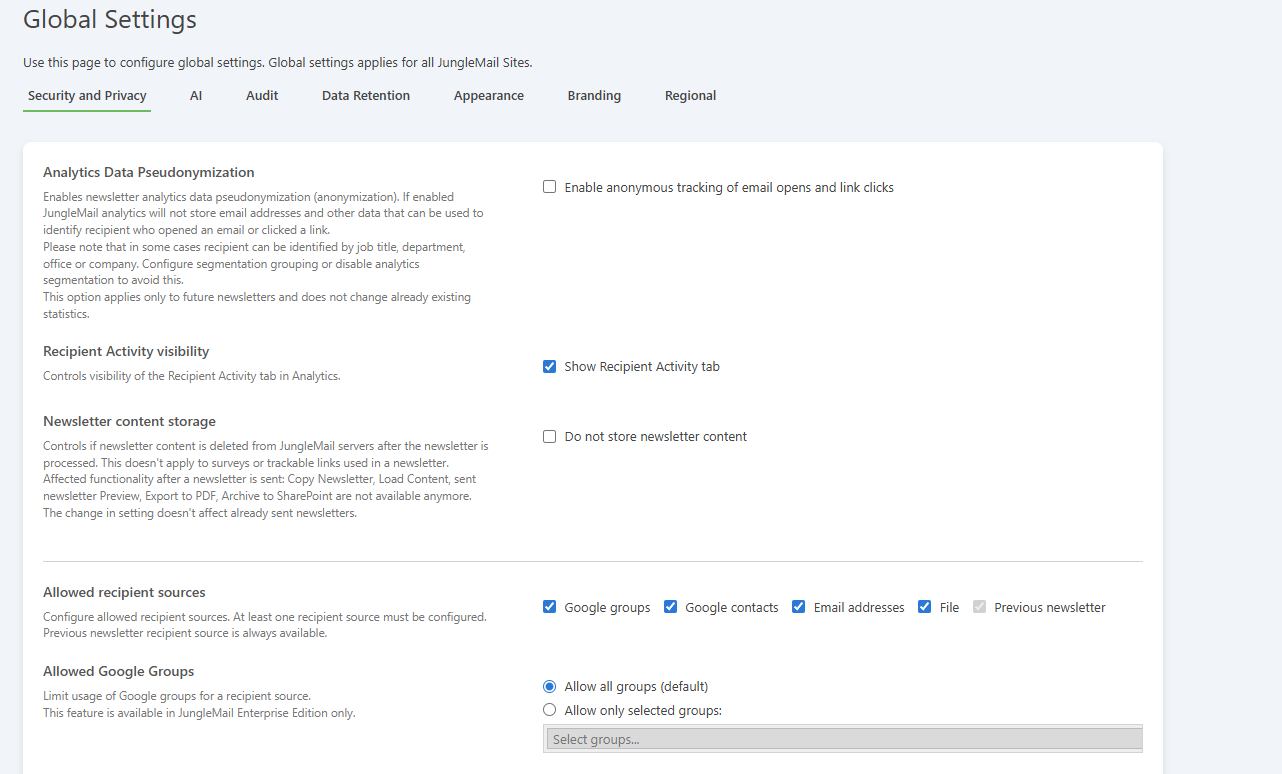Switch to the AI tab
The height and width of the screenshot is (774, 1282).
pyautogui.click(x=196, y=96)
